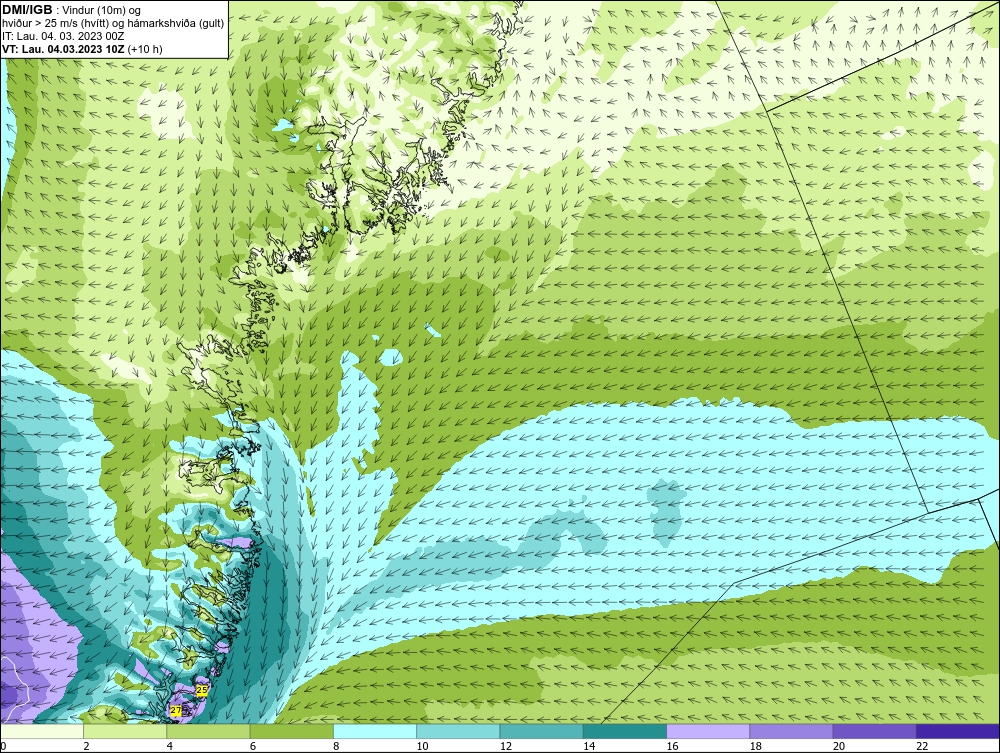The width and height of the screenshot is (1000, 753).
Task: Click the darkest purple legend color above 22
Action: [x=957, y=731]
